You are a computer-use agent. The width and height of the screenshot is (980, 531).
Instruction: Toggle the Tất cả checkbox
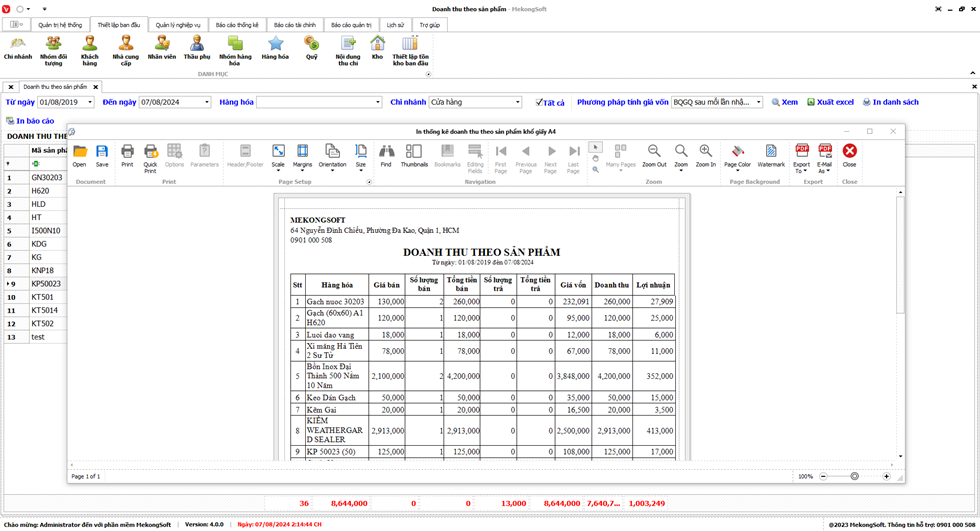(539, 102)
